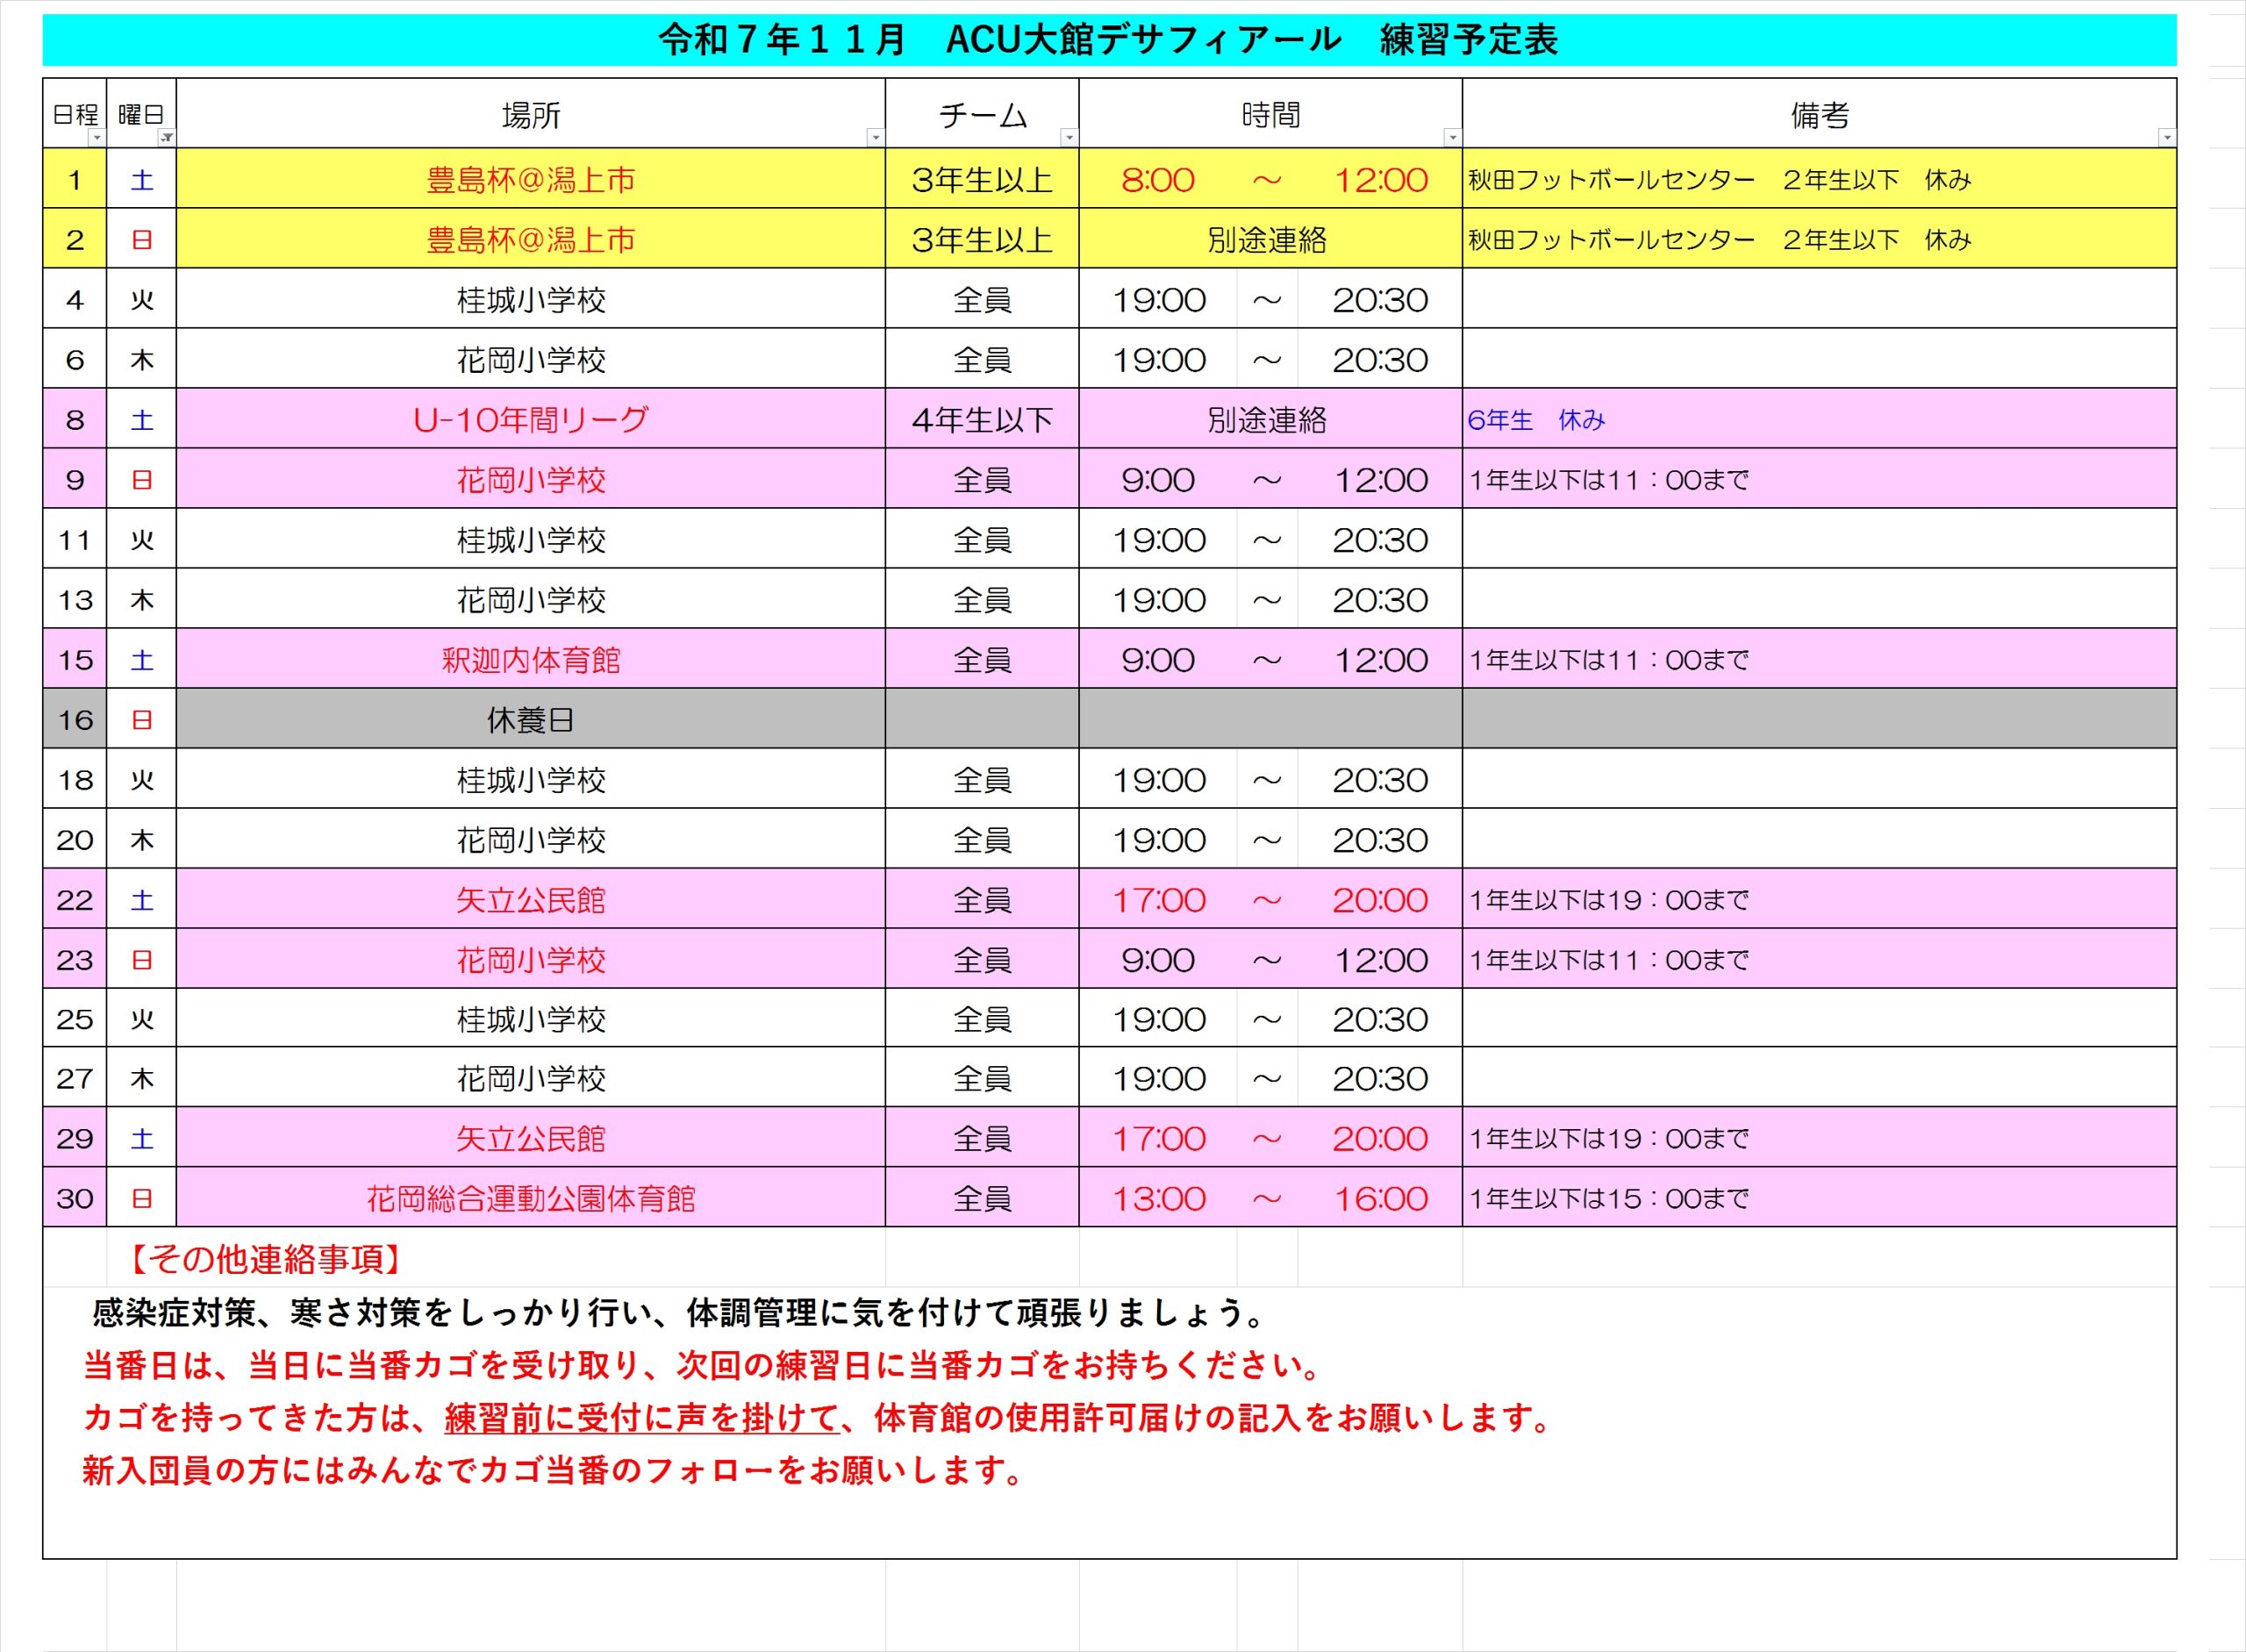The height and width of the screenshot is (1652, 2246).
Task: Select the 豊島杯@潟上市 cell on day 1
Action: 530,180
